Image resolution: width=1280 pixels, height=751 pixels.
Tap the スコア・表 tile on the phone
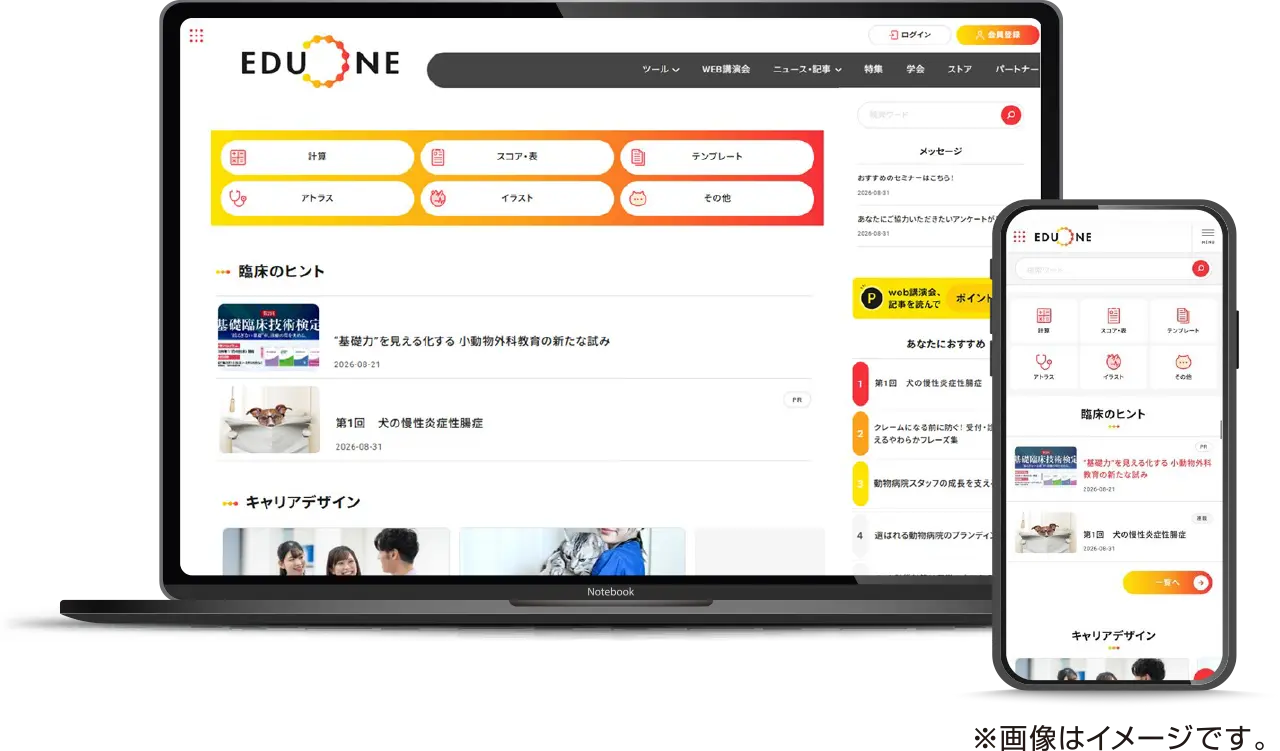1114,320
